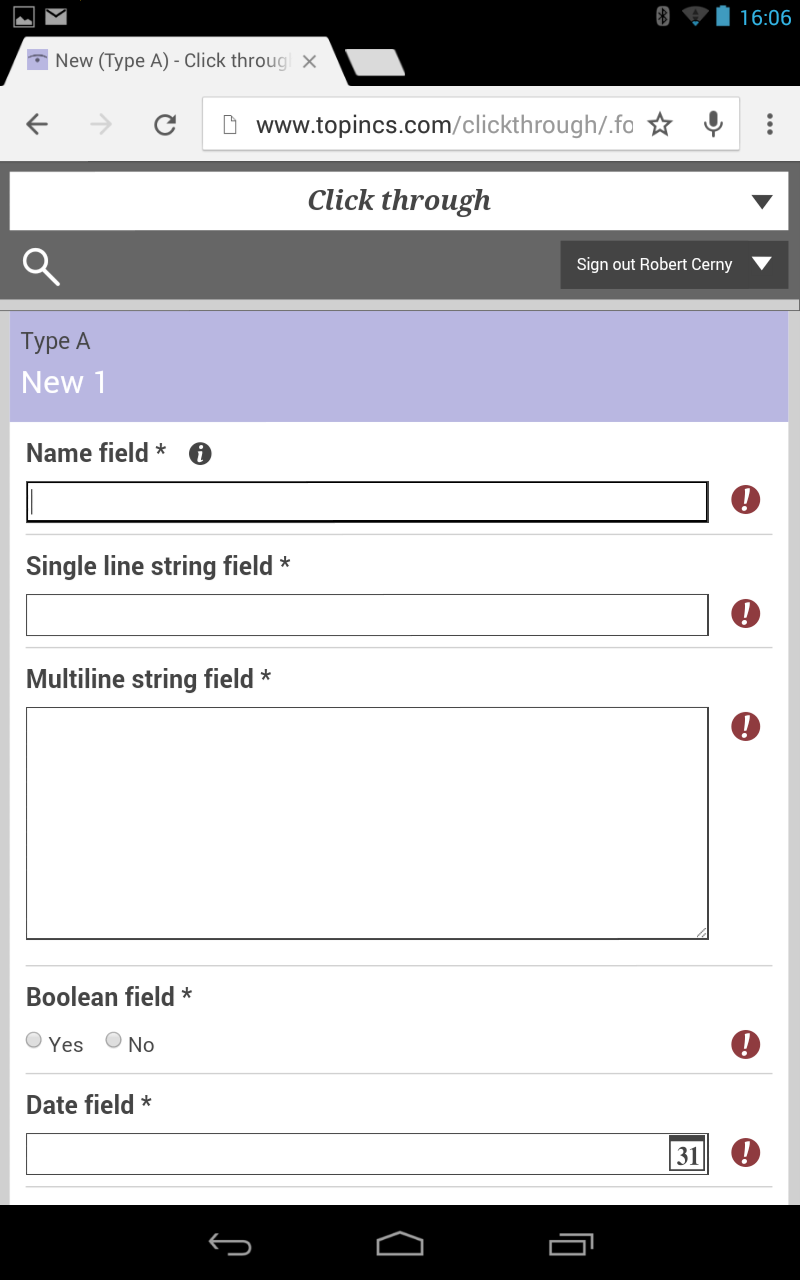
Task: Expand the Click through dropdown arrow
Action: [x=762, y=202]
